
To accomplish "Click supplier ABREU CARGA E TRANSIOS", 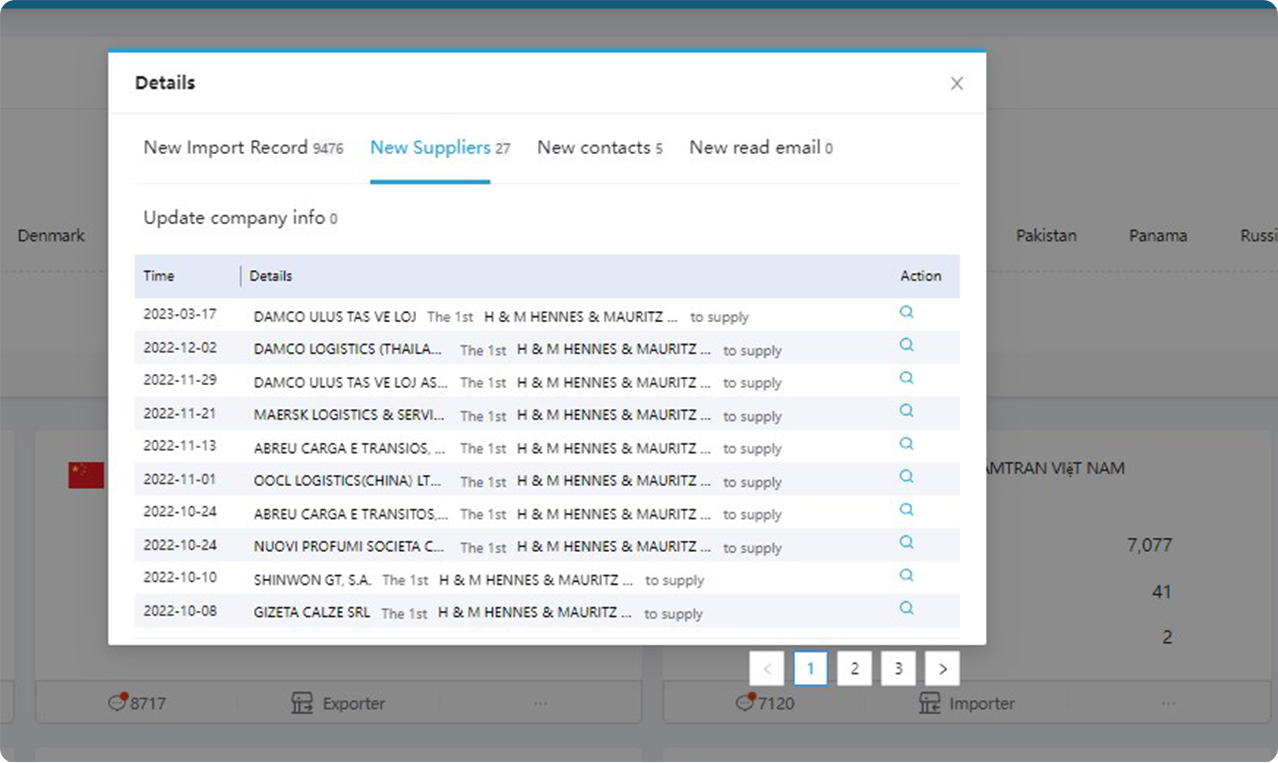I will [x=350, y=448].
